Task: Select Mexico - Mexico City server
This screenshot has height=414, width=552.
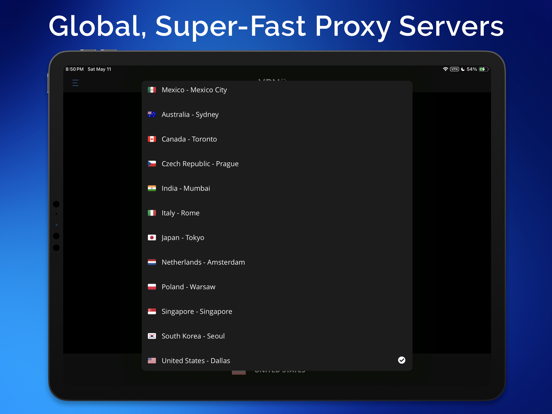Action: click(x=277, y=90)
